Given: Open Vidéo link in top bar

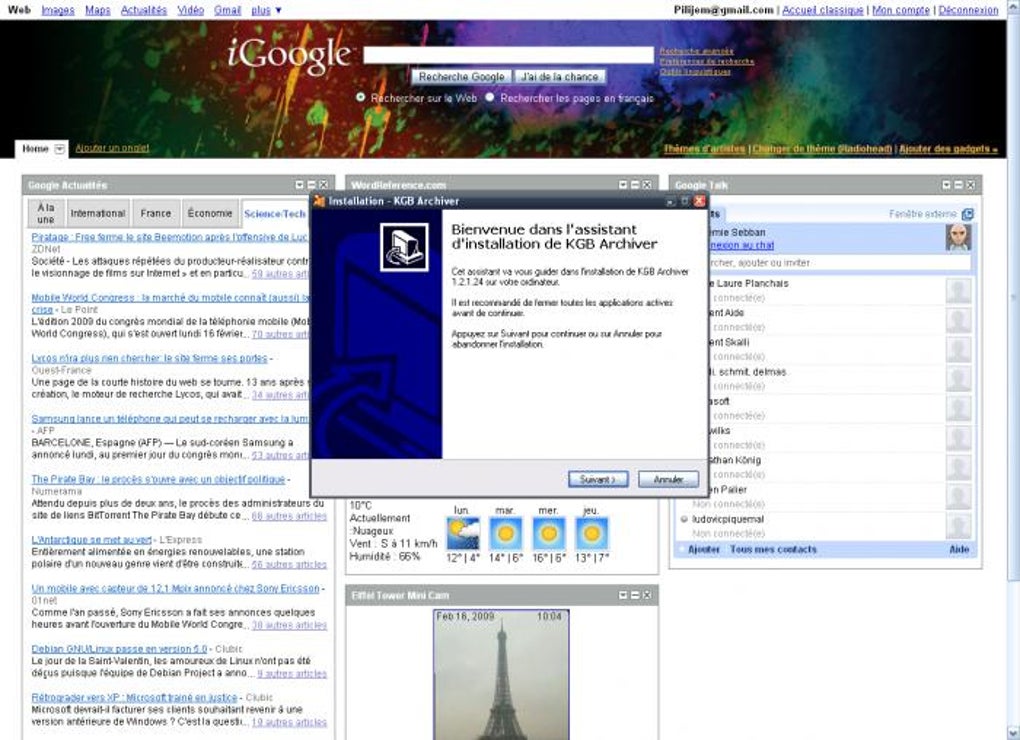Looking at the screenshot, I should click(x=191, y=10).
